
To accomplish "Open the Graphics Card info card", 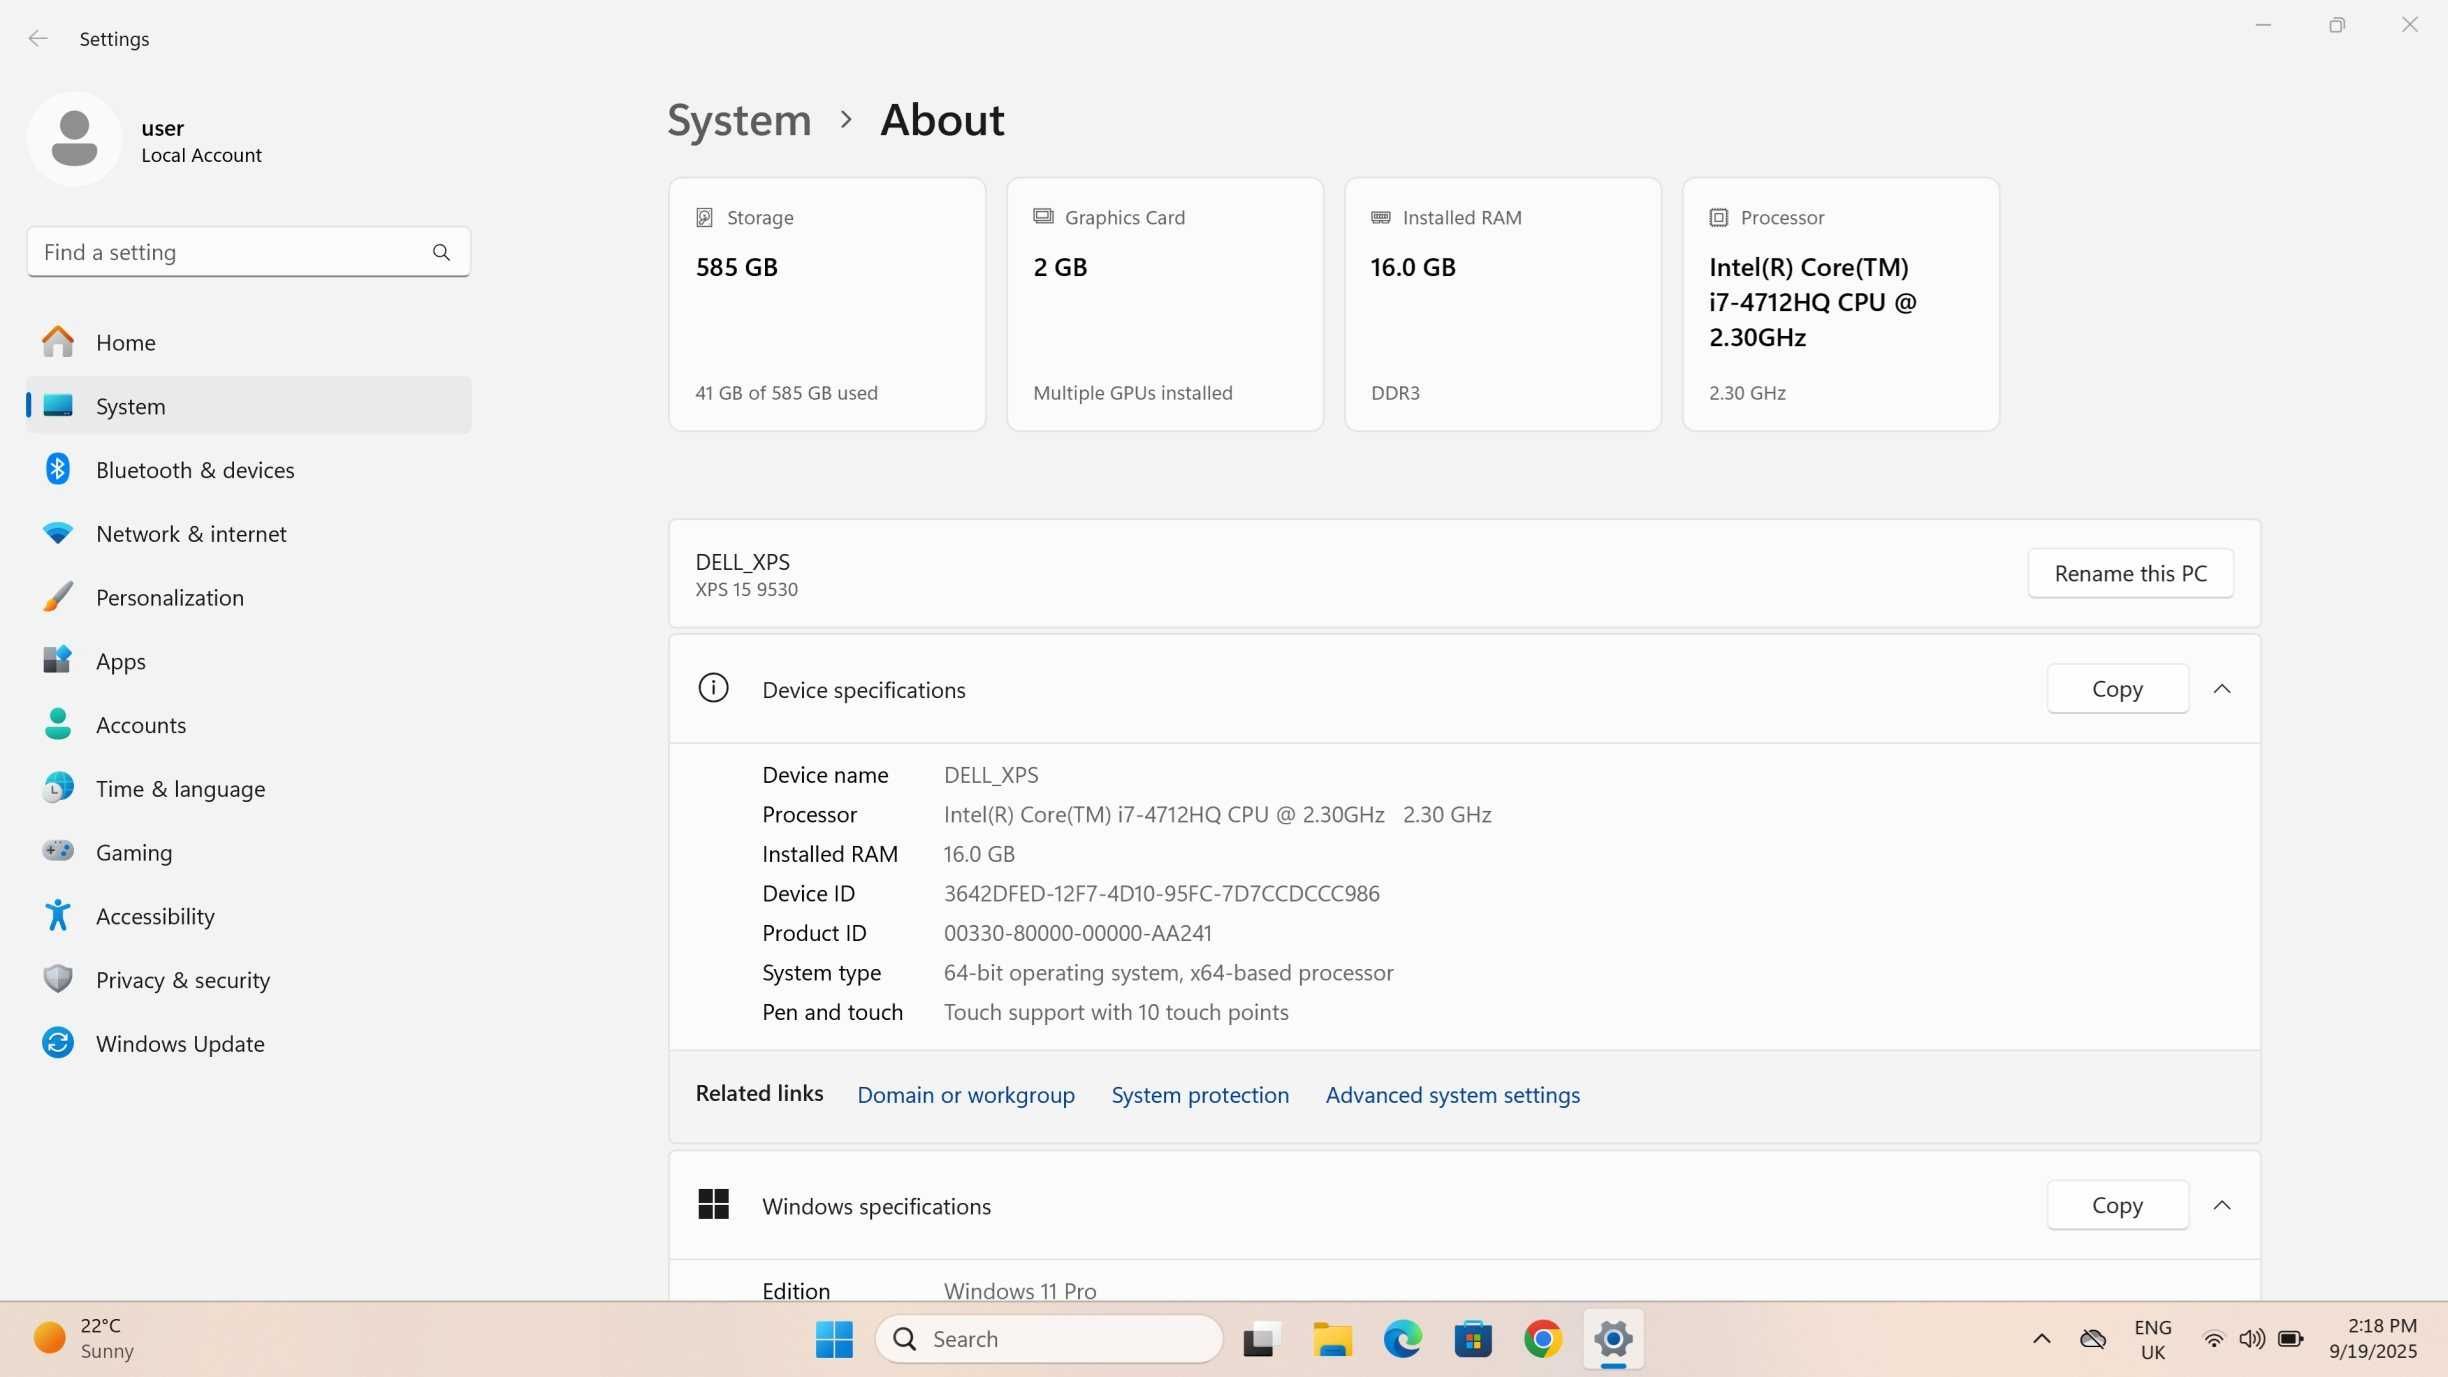I will pyautogui.click(x=1165, y=305).
